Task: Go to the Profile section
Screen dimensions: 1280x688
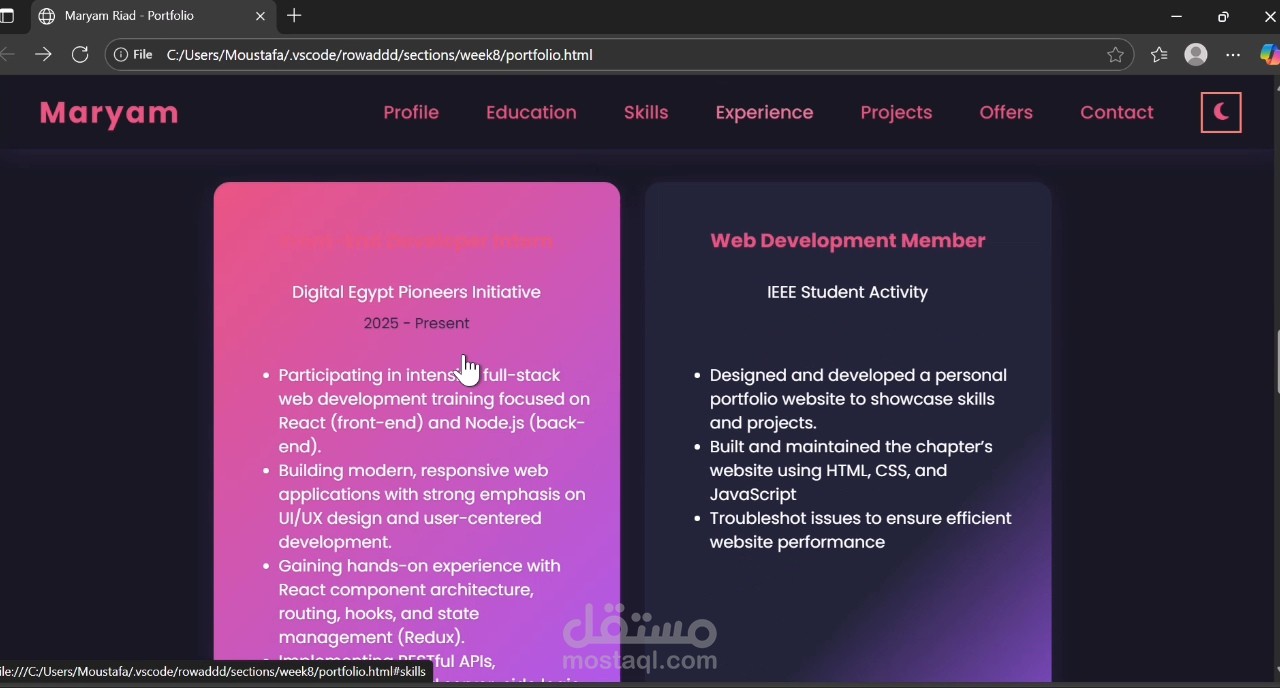Action: click(x=411, y=113)
